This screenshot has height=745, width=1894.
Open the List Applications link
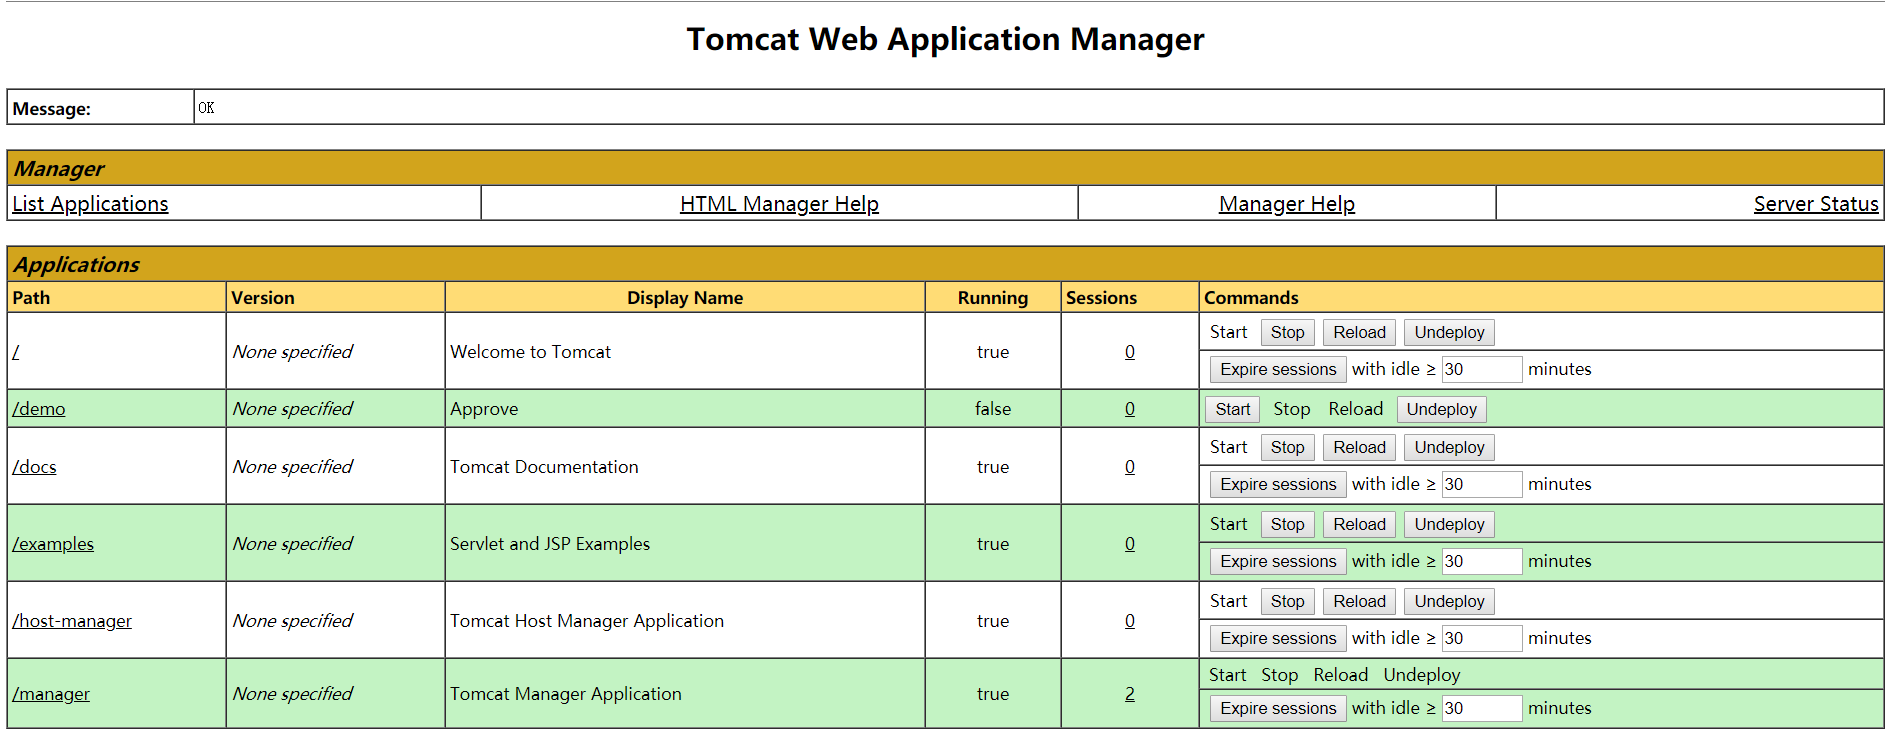pos(90,204)
